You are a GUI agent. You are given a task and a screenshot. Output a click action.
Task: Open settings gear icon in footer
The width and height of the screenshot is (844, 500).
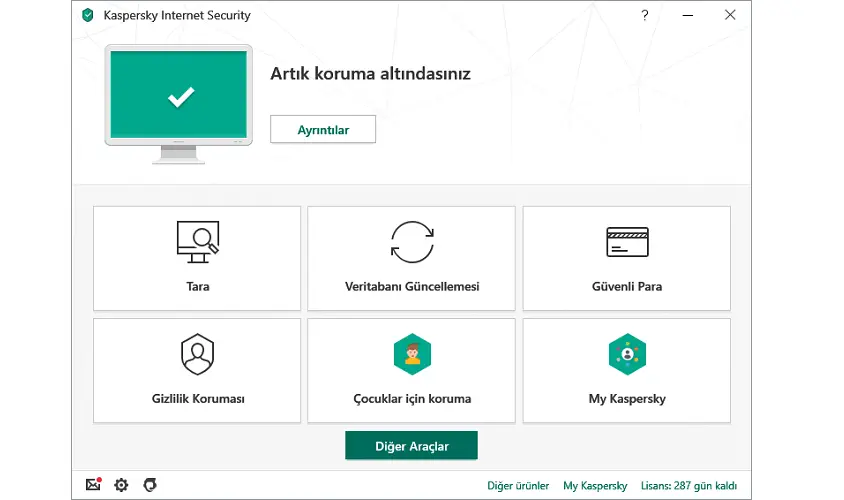point(121,485)
